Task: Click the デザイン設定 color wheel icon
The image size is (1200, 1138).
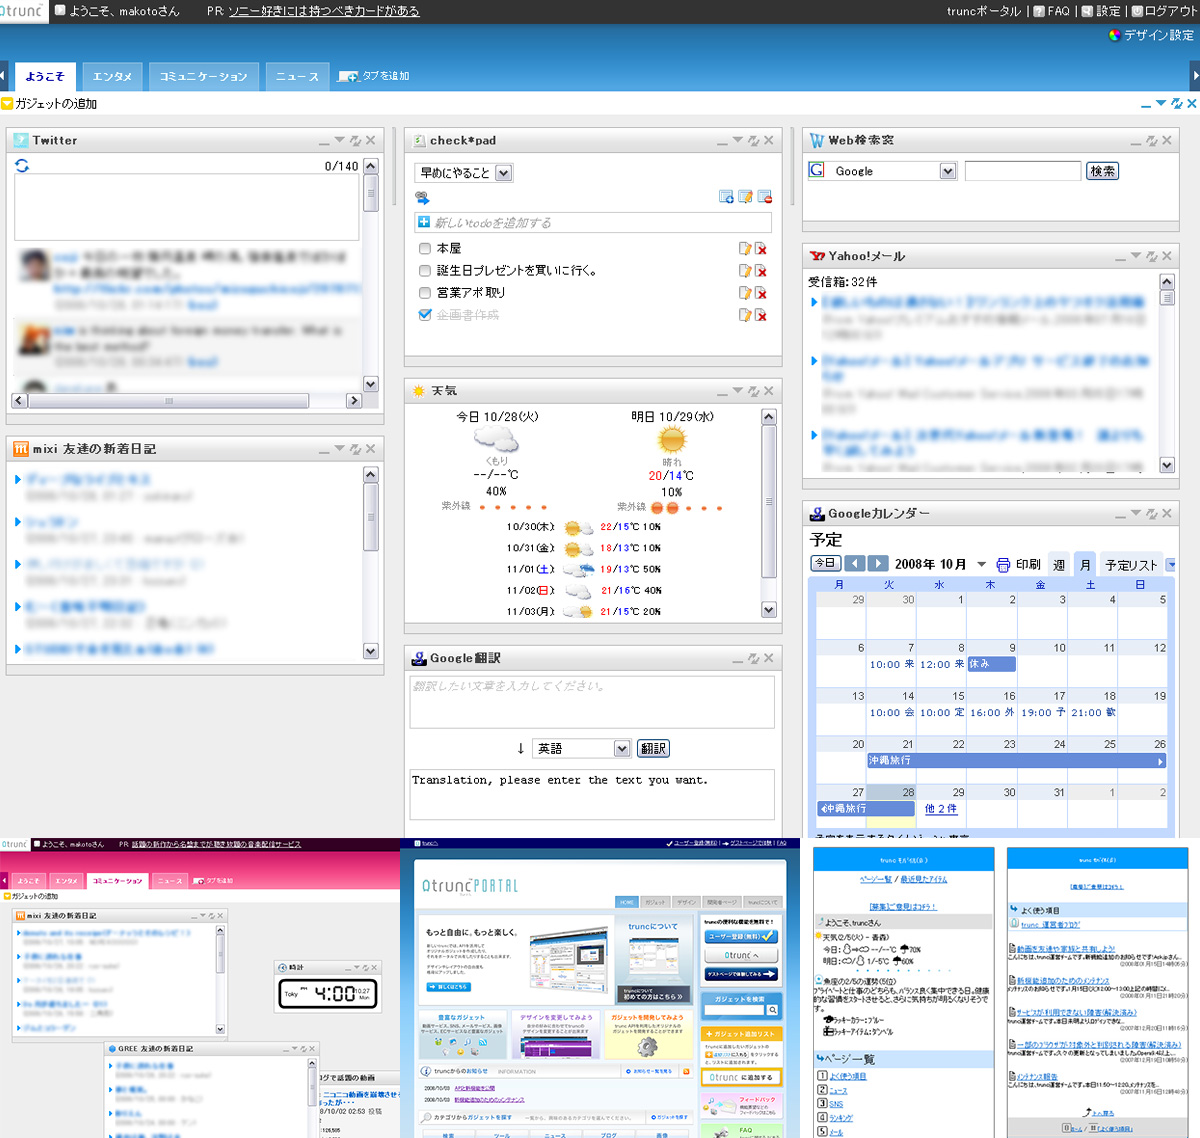Action: [x=1114, y=35]
